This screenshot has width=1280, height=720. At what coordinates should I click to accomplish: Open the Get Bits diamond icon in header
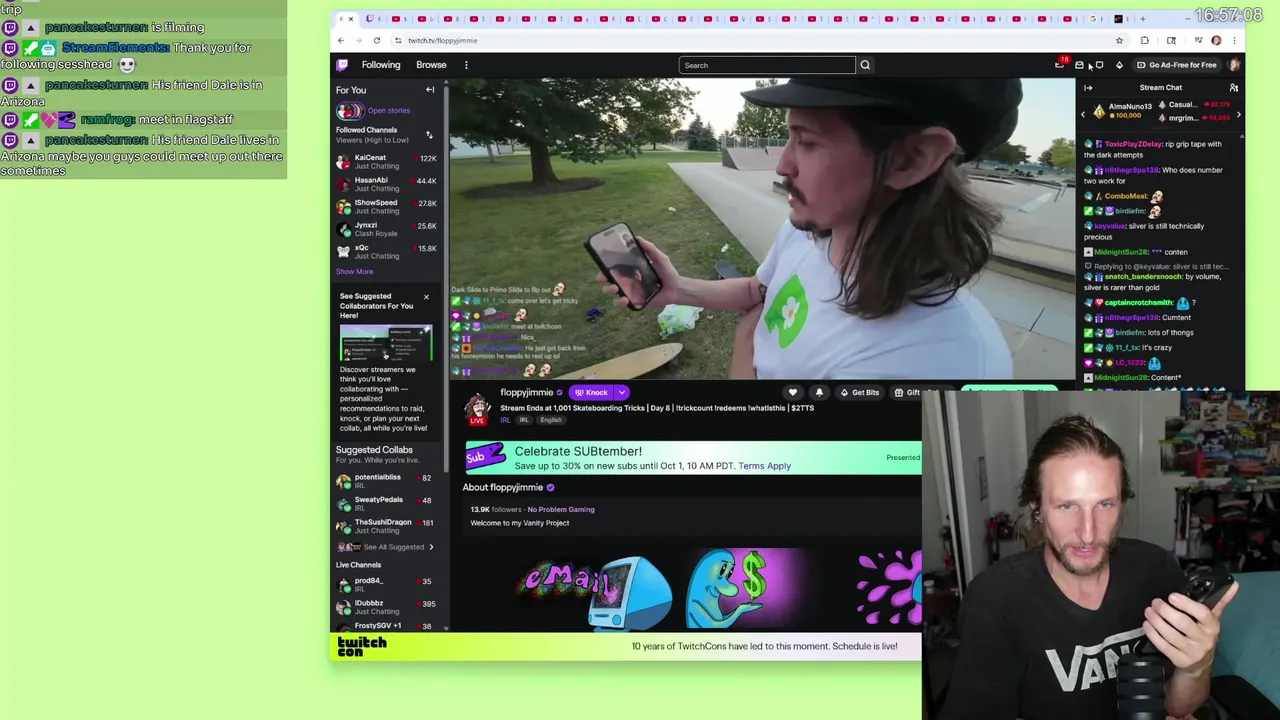[1119, 65]
